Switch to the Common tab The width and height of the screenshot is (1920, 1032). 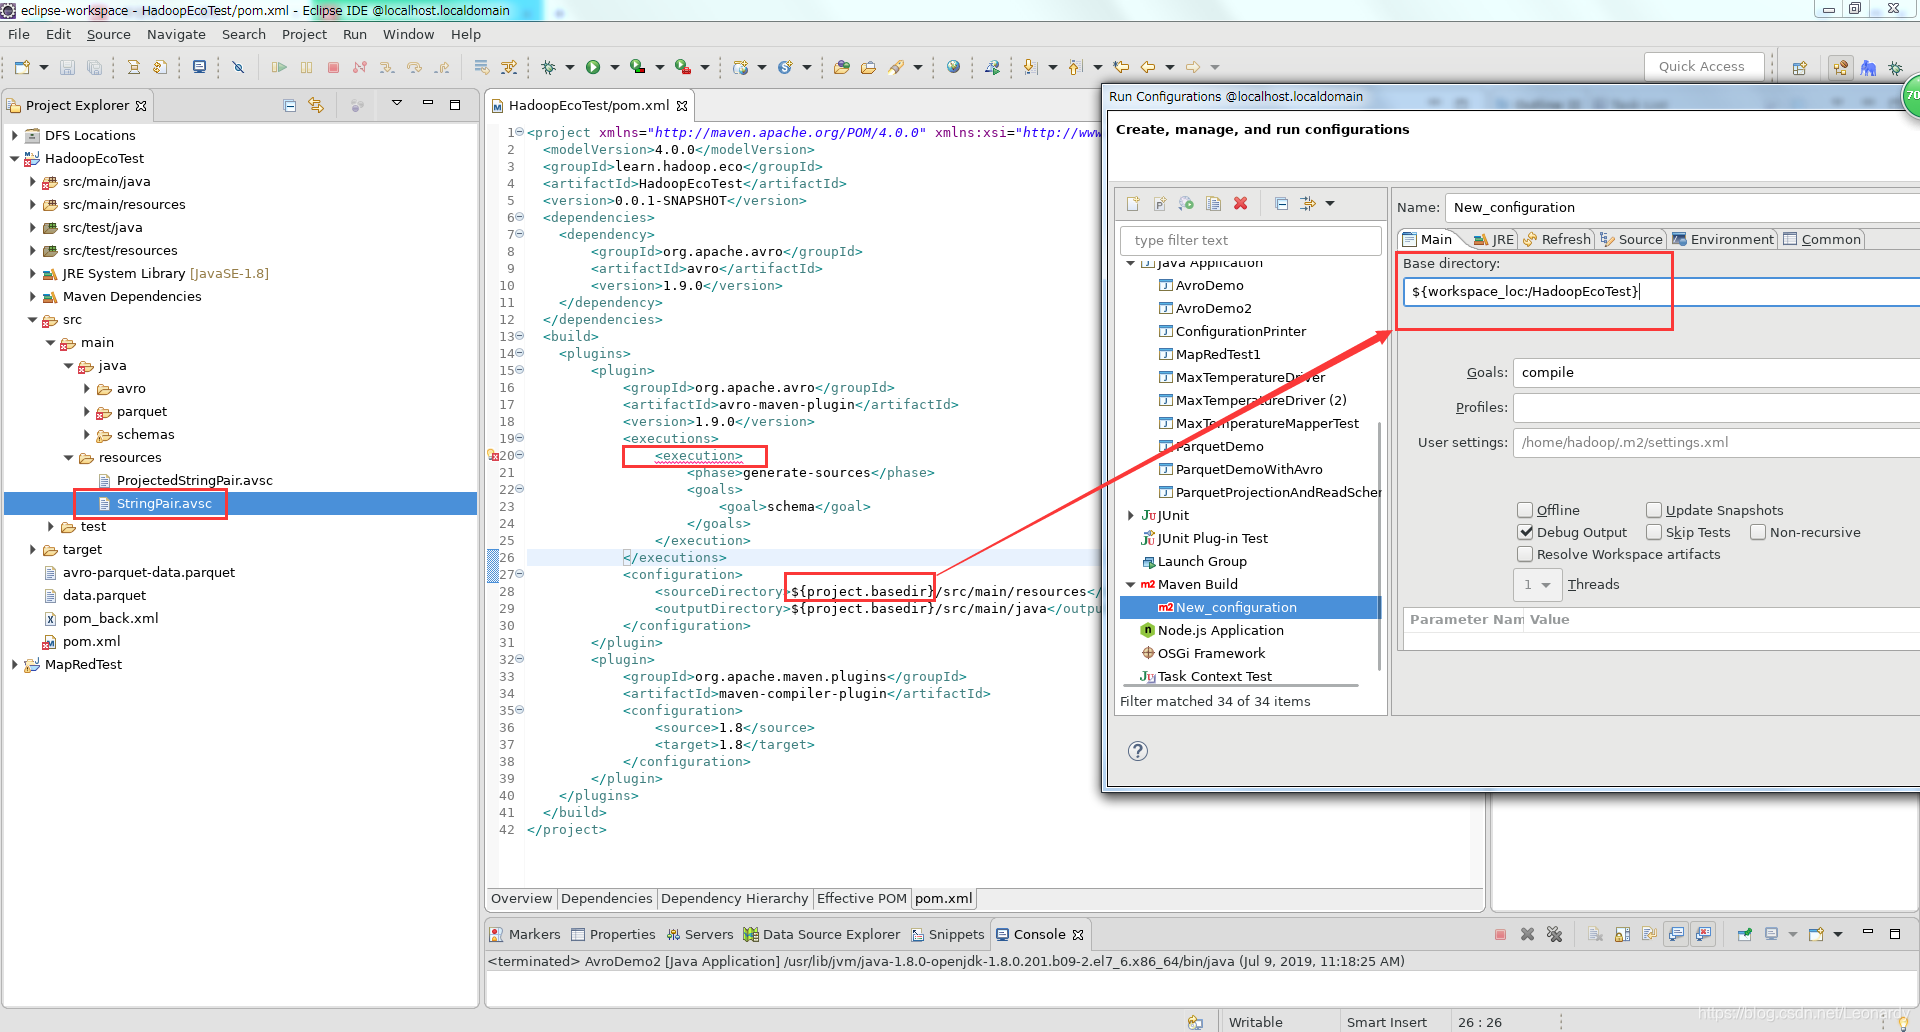pos(1822,239)
